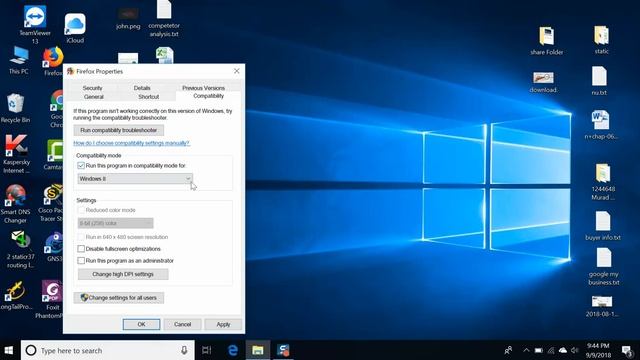Open Microsoft Edge from the taskbar
This screenshot has height=360, width=640.
(233, 350)
